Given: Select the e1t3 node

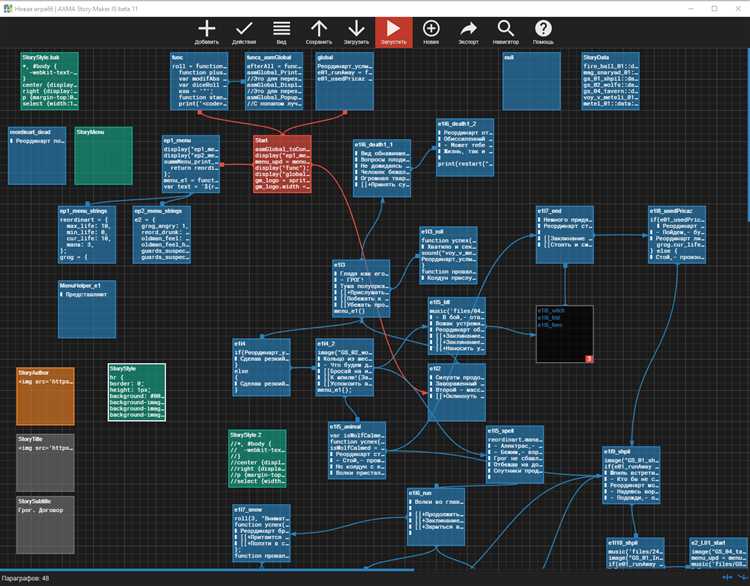Looking at the screenshot, I should pyautogui.click(x=361, y=289).
